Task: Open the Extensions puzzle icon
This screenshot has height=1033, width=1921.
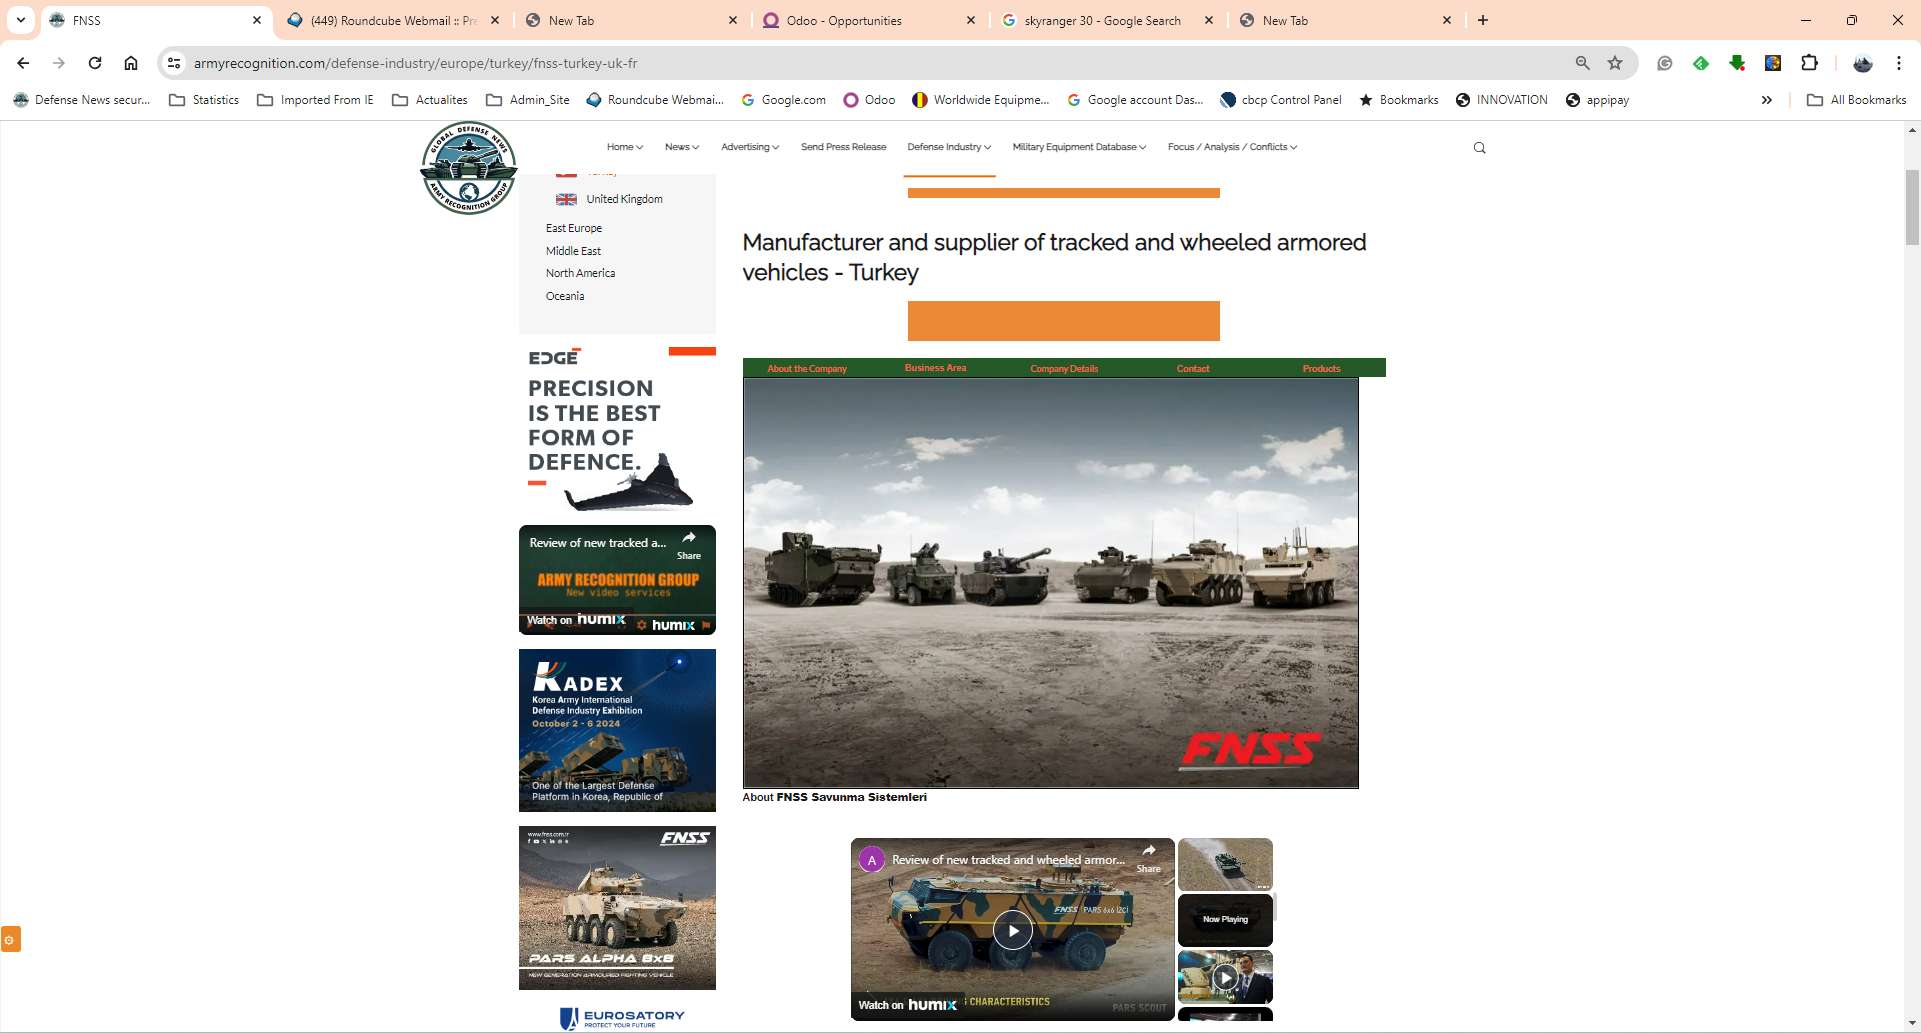Action: (x=1808, y=63)
